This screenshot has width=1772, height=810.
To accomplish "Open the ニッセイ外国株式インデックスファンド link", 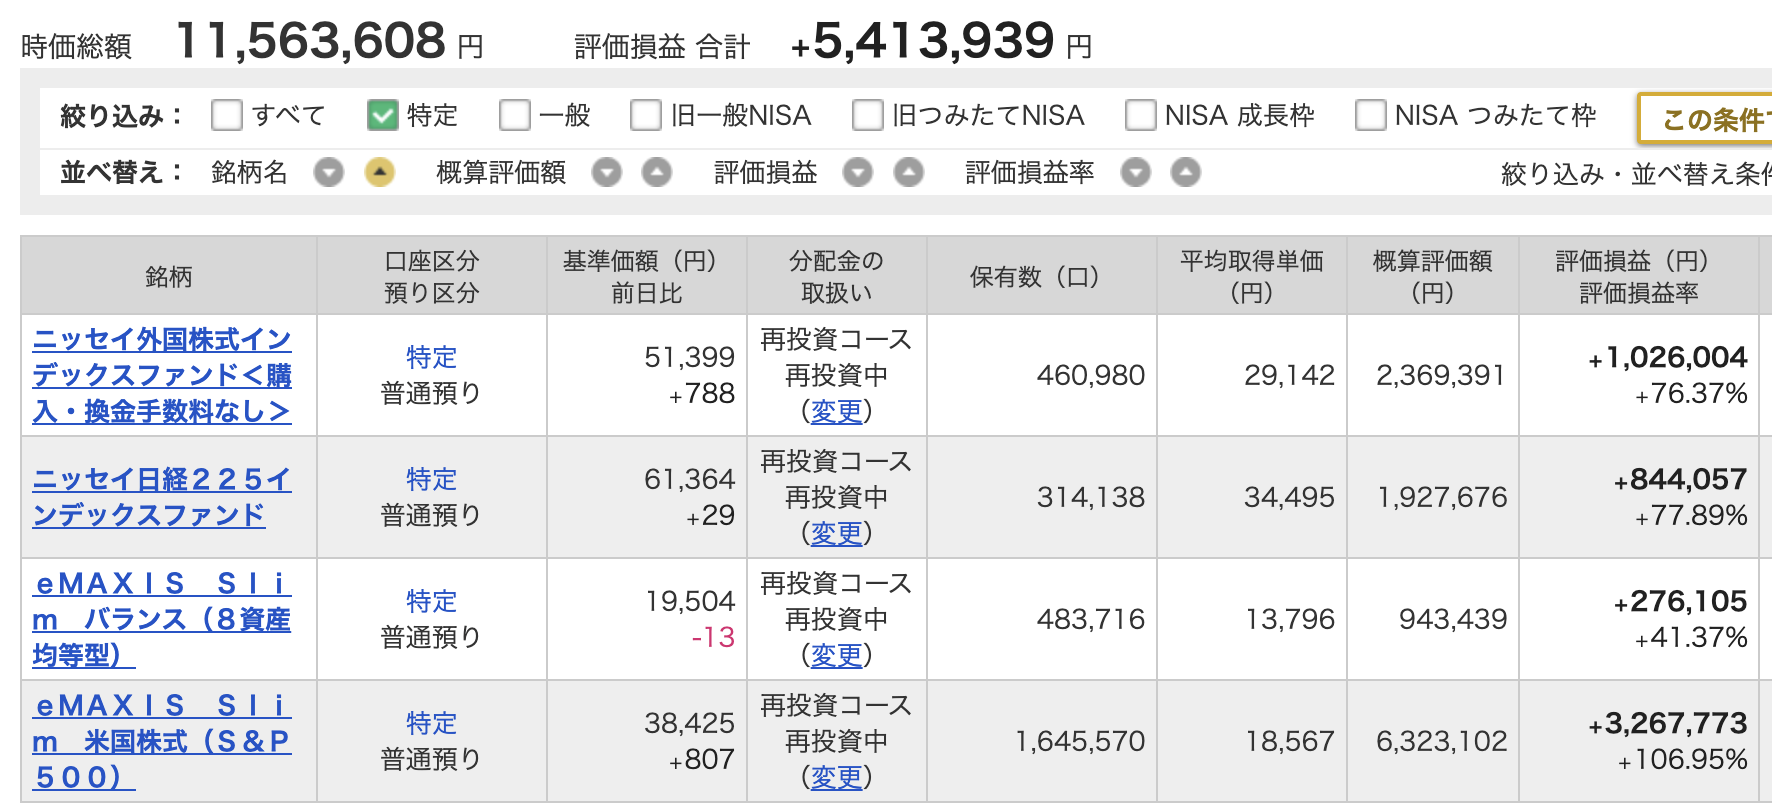I will click(x=162, y=375).
